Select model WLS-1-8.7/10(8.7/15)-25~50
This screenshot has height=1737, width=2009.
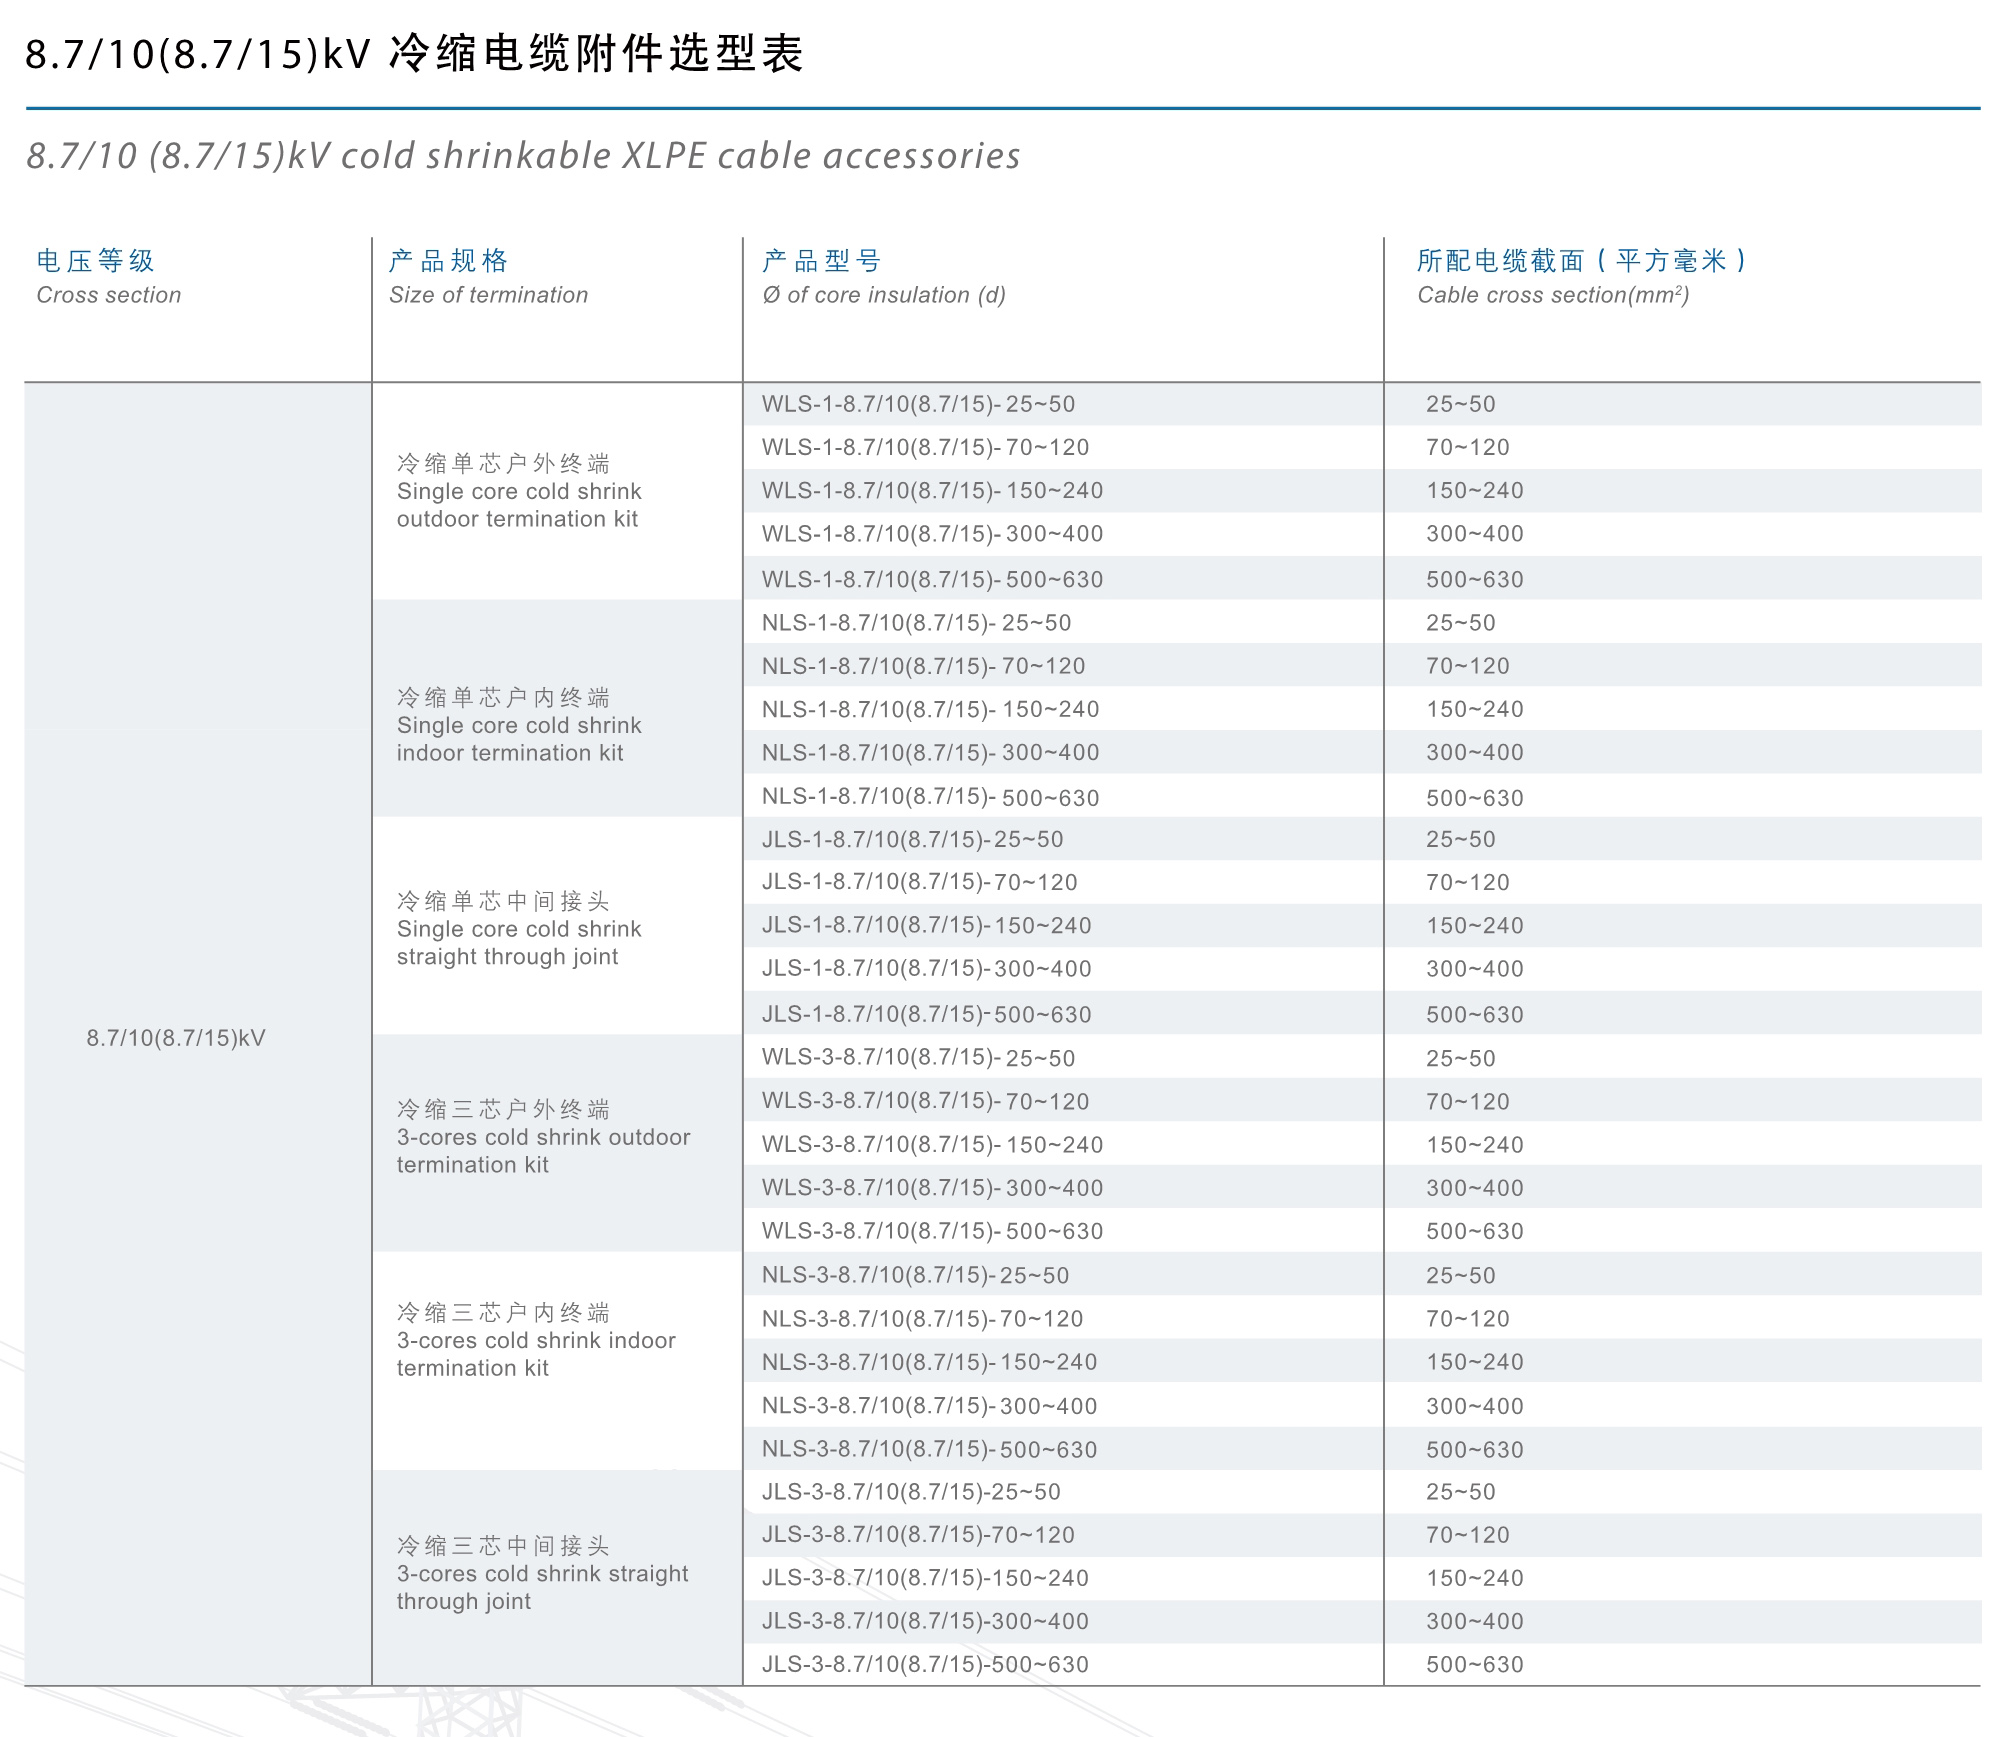click(x=918, y=404)
